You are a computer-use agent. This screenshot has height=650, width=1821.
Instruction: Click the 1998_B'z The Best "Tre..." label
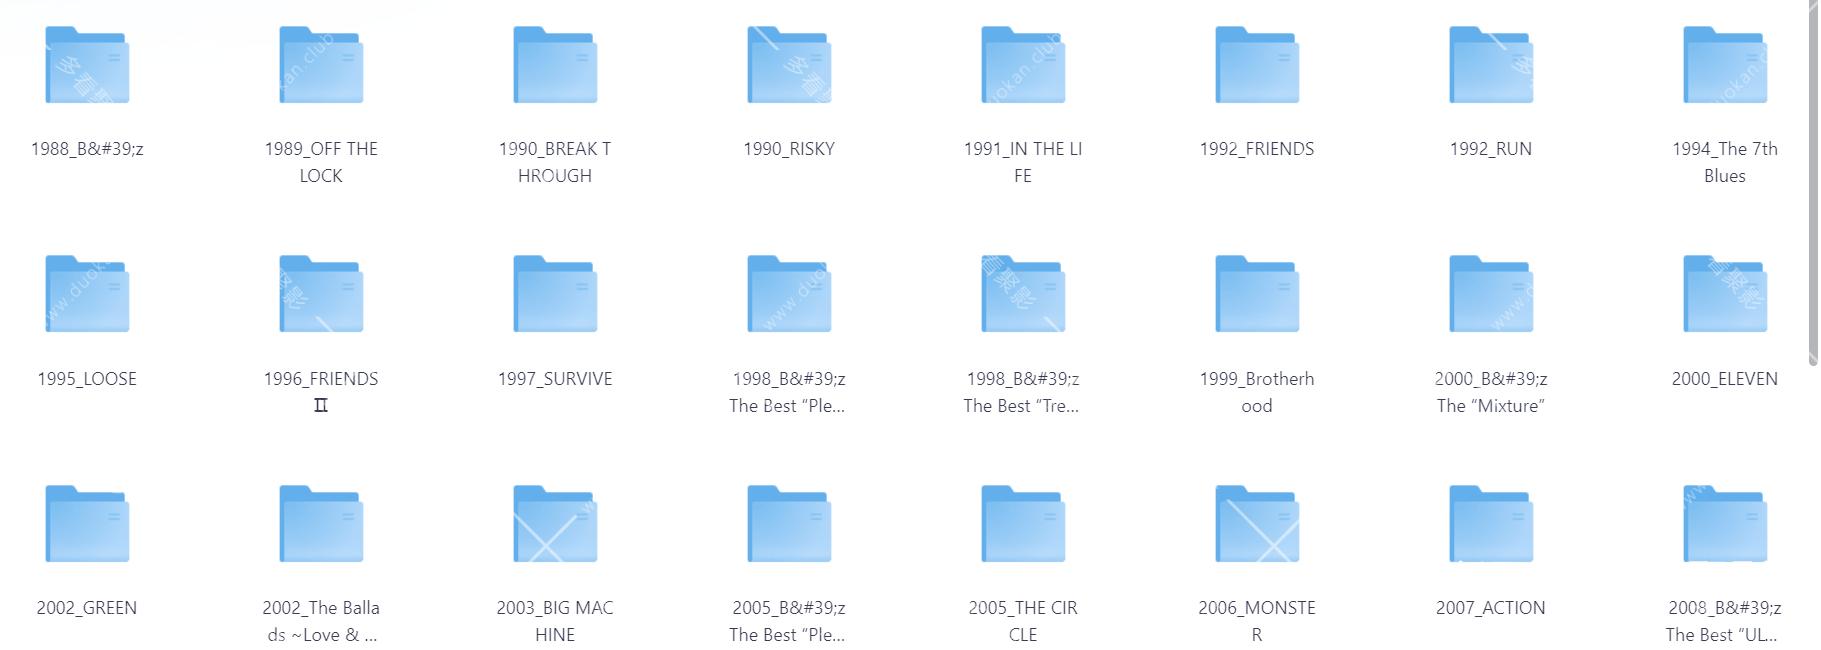pyautogui.click(x=1022, y=392)
